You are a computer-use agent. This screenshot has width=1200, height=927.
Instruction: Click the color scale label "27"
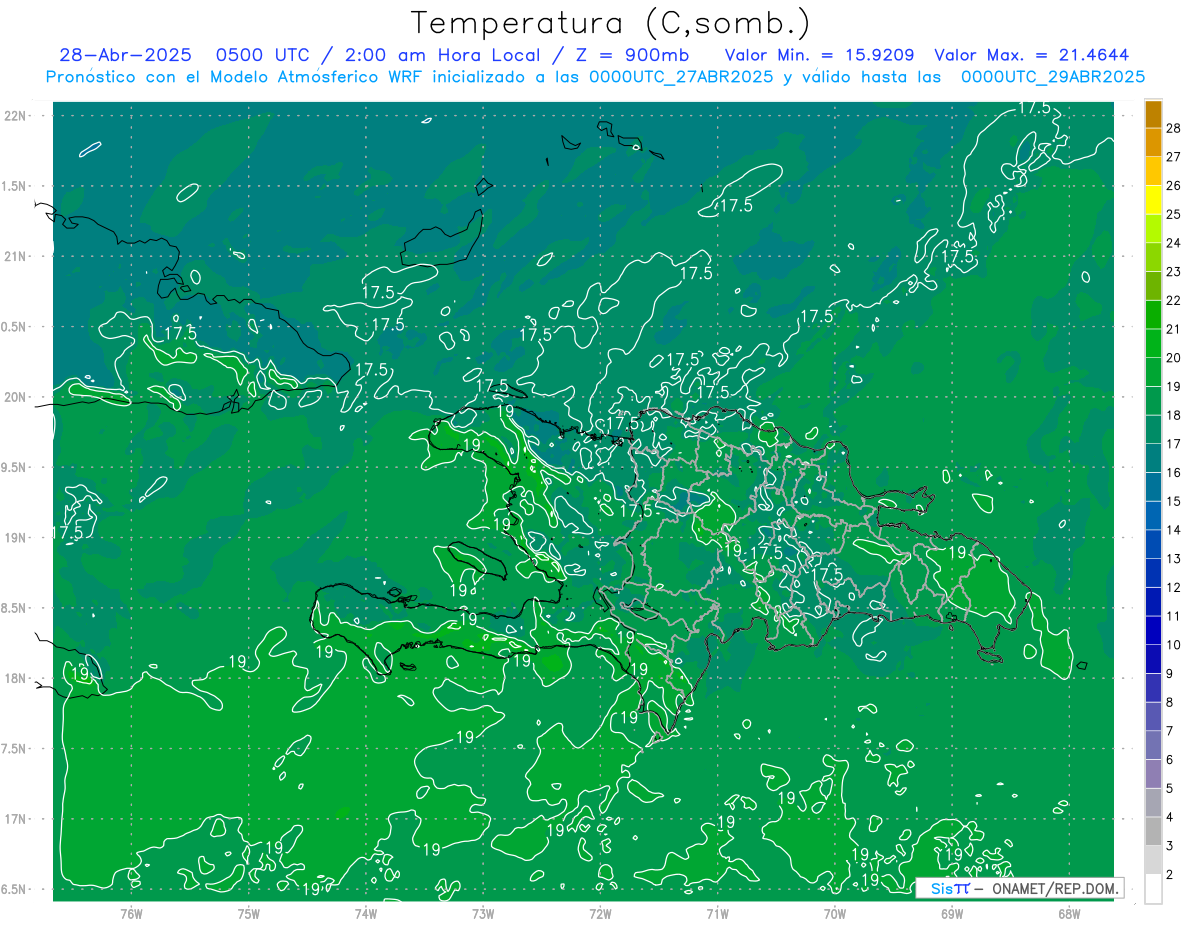[1174, 157]
